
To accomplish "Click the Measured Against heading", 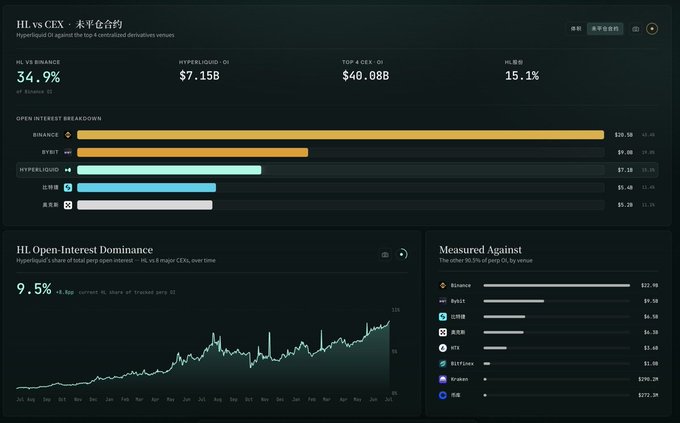I will coord(481,250).
